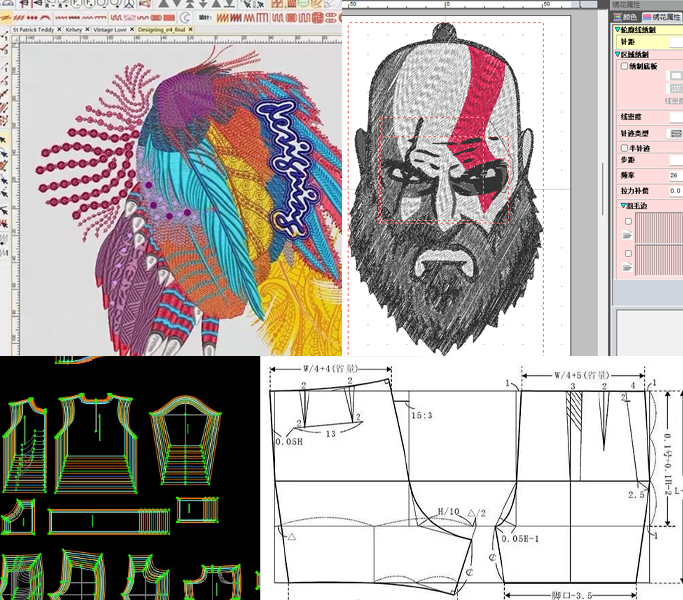Viewport: 683px width, 600px height.
Task: Click the cursive lettering on feather design
Action: tap(285, 168)
